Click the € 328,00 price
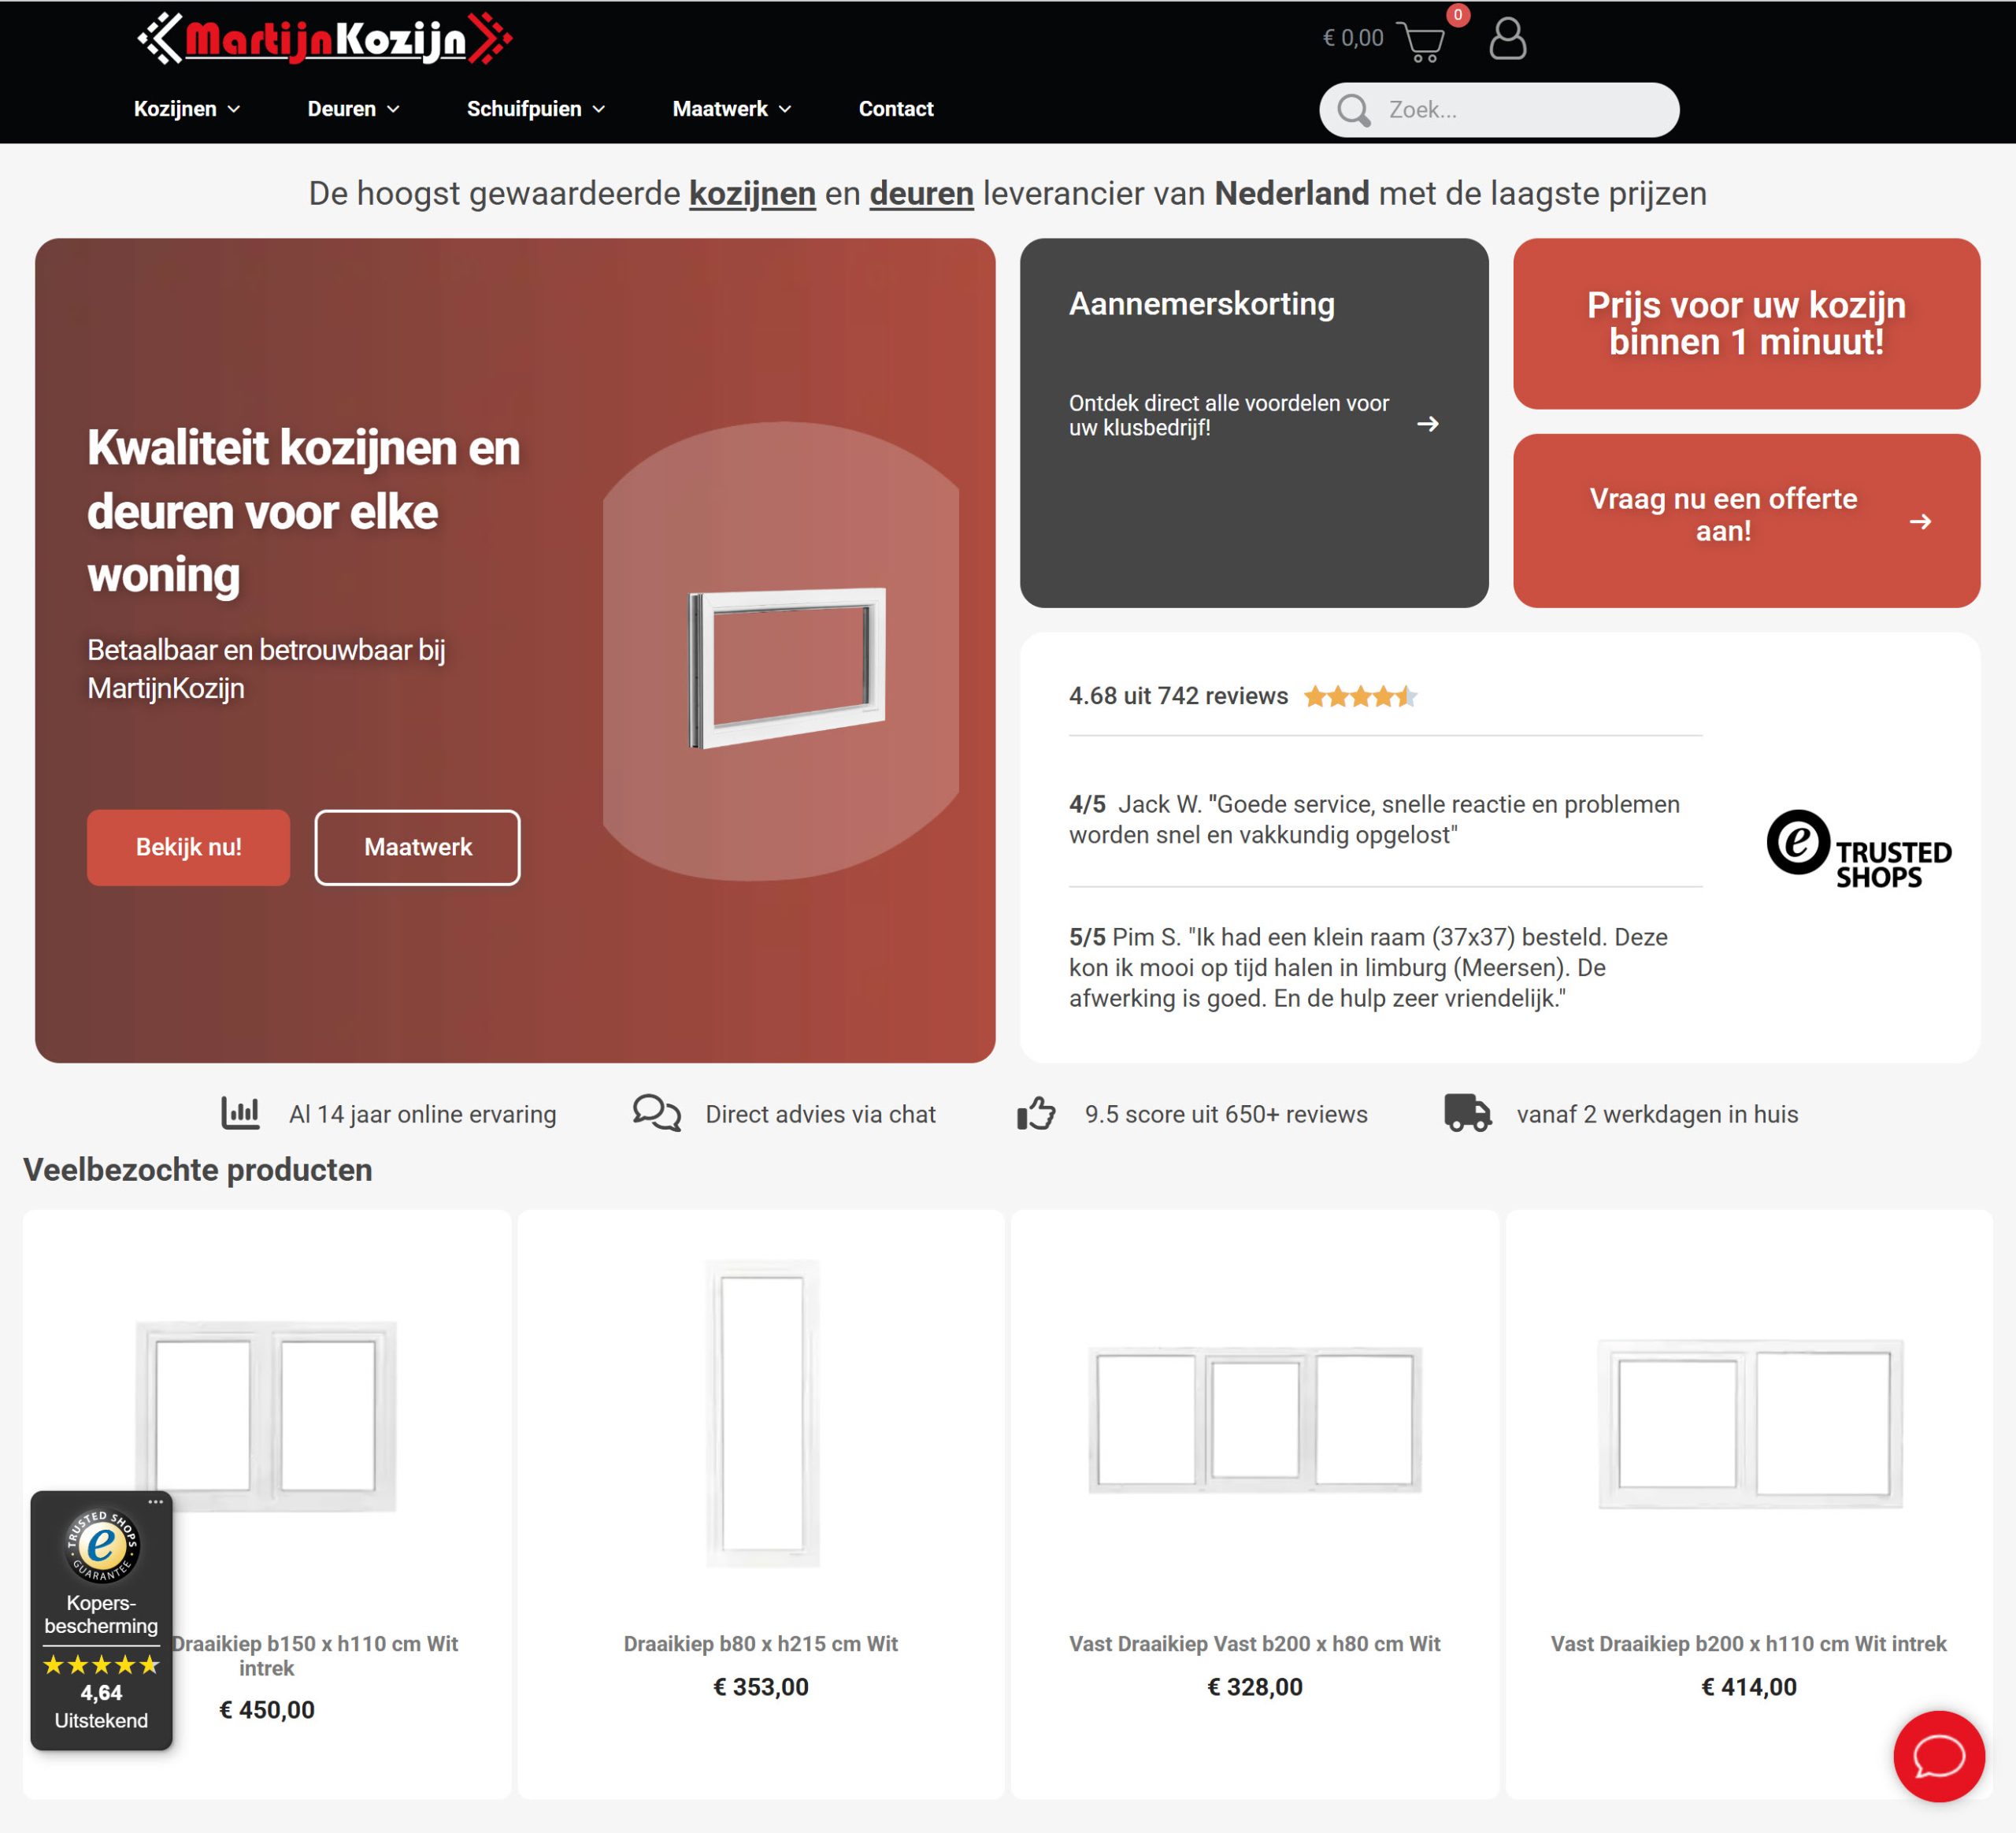Screen dimensions: 2016x1833 tap(1255, 1687)
